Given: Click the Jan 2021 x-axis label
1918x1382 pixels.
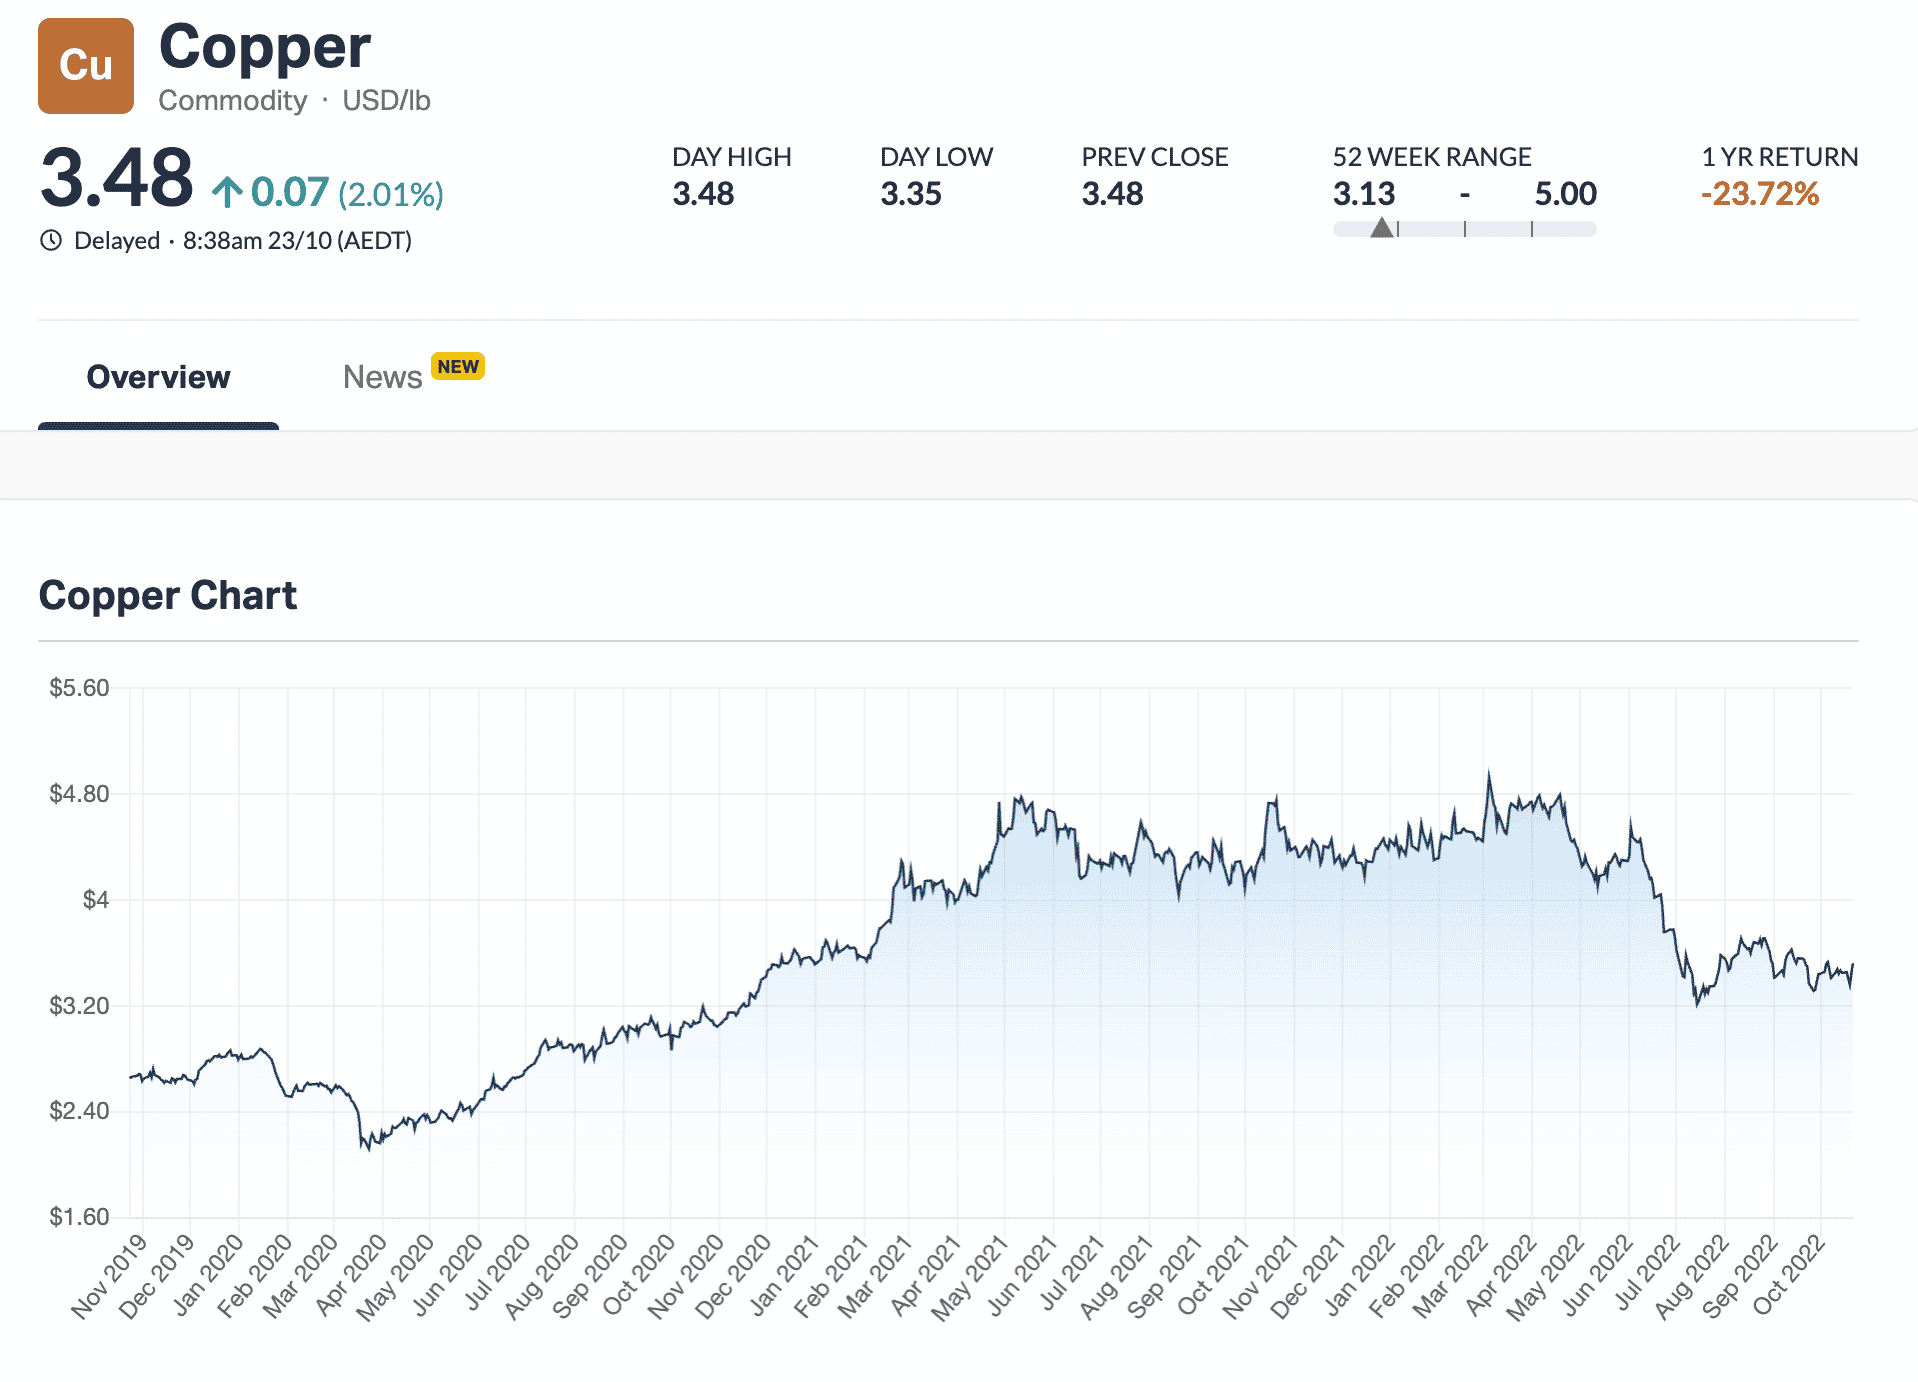Looking at the screenshot, I should coord(784,1277).
